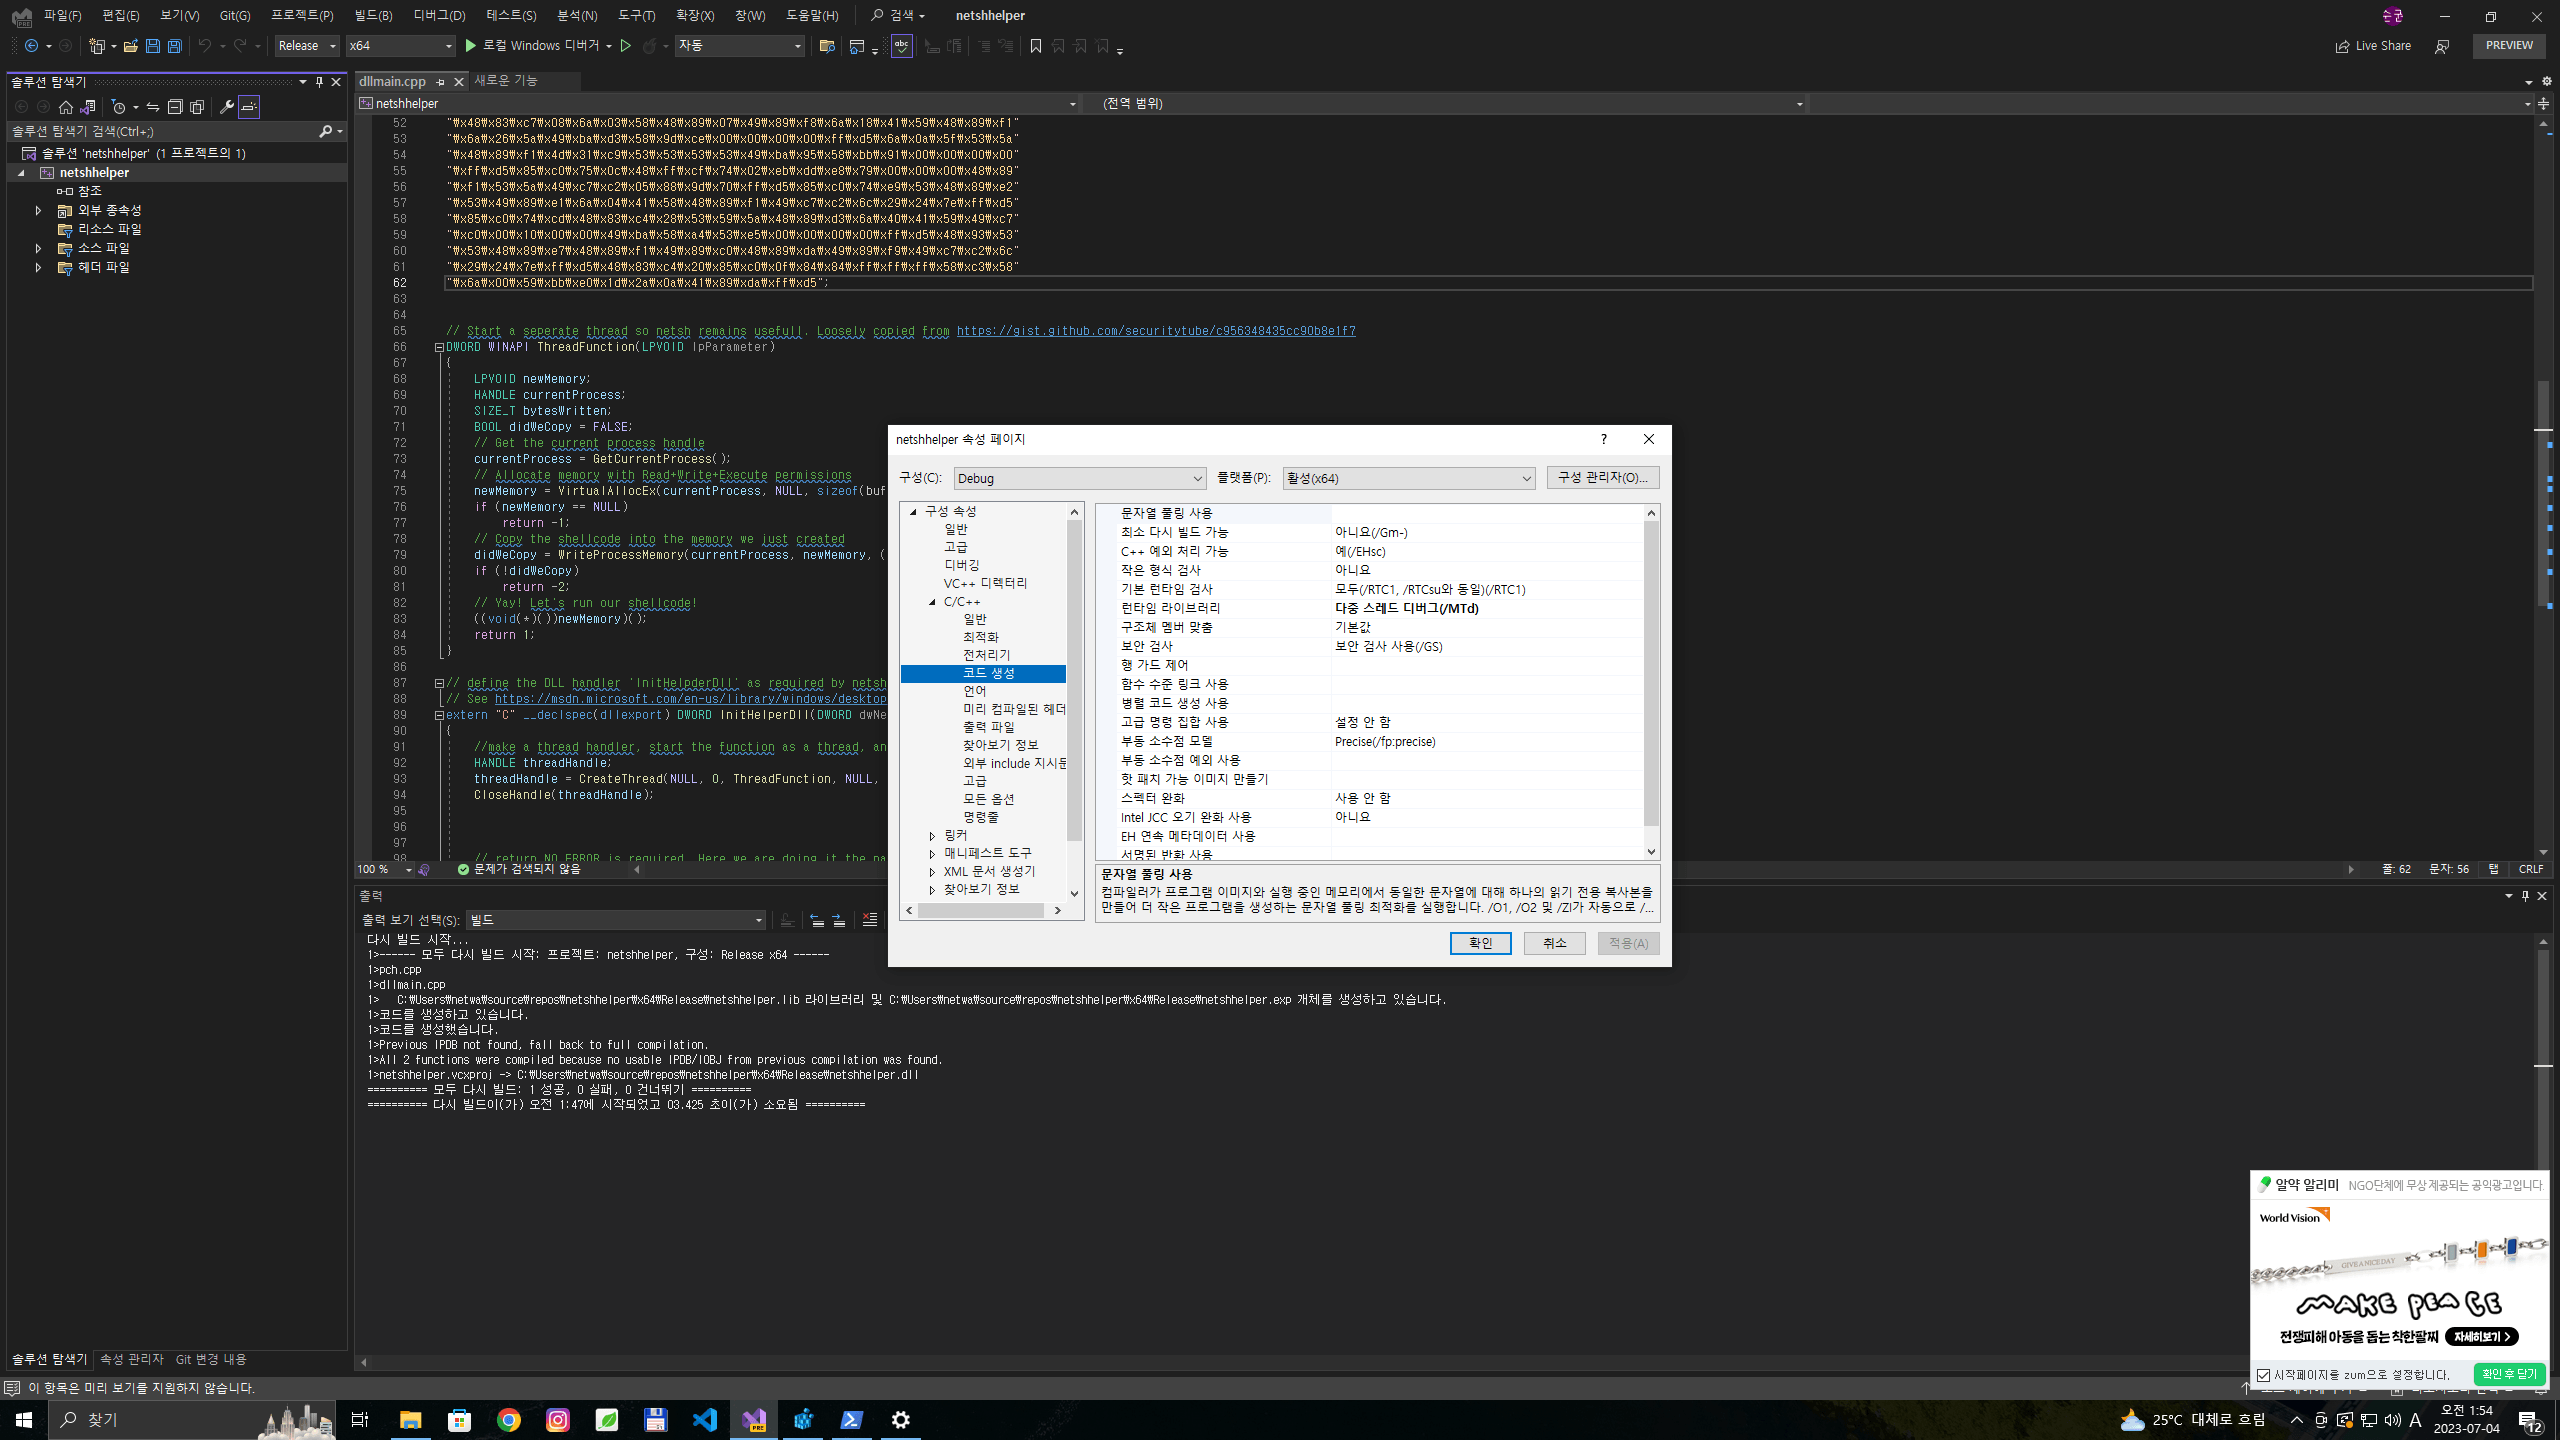Click Sync with Active Document arrows icon
This screenshot has height=1440, width=2560.
click(x=153, y=107)
